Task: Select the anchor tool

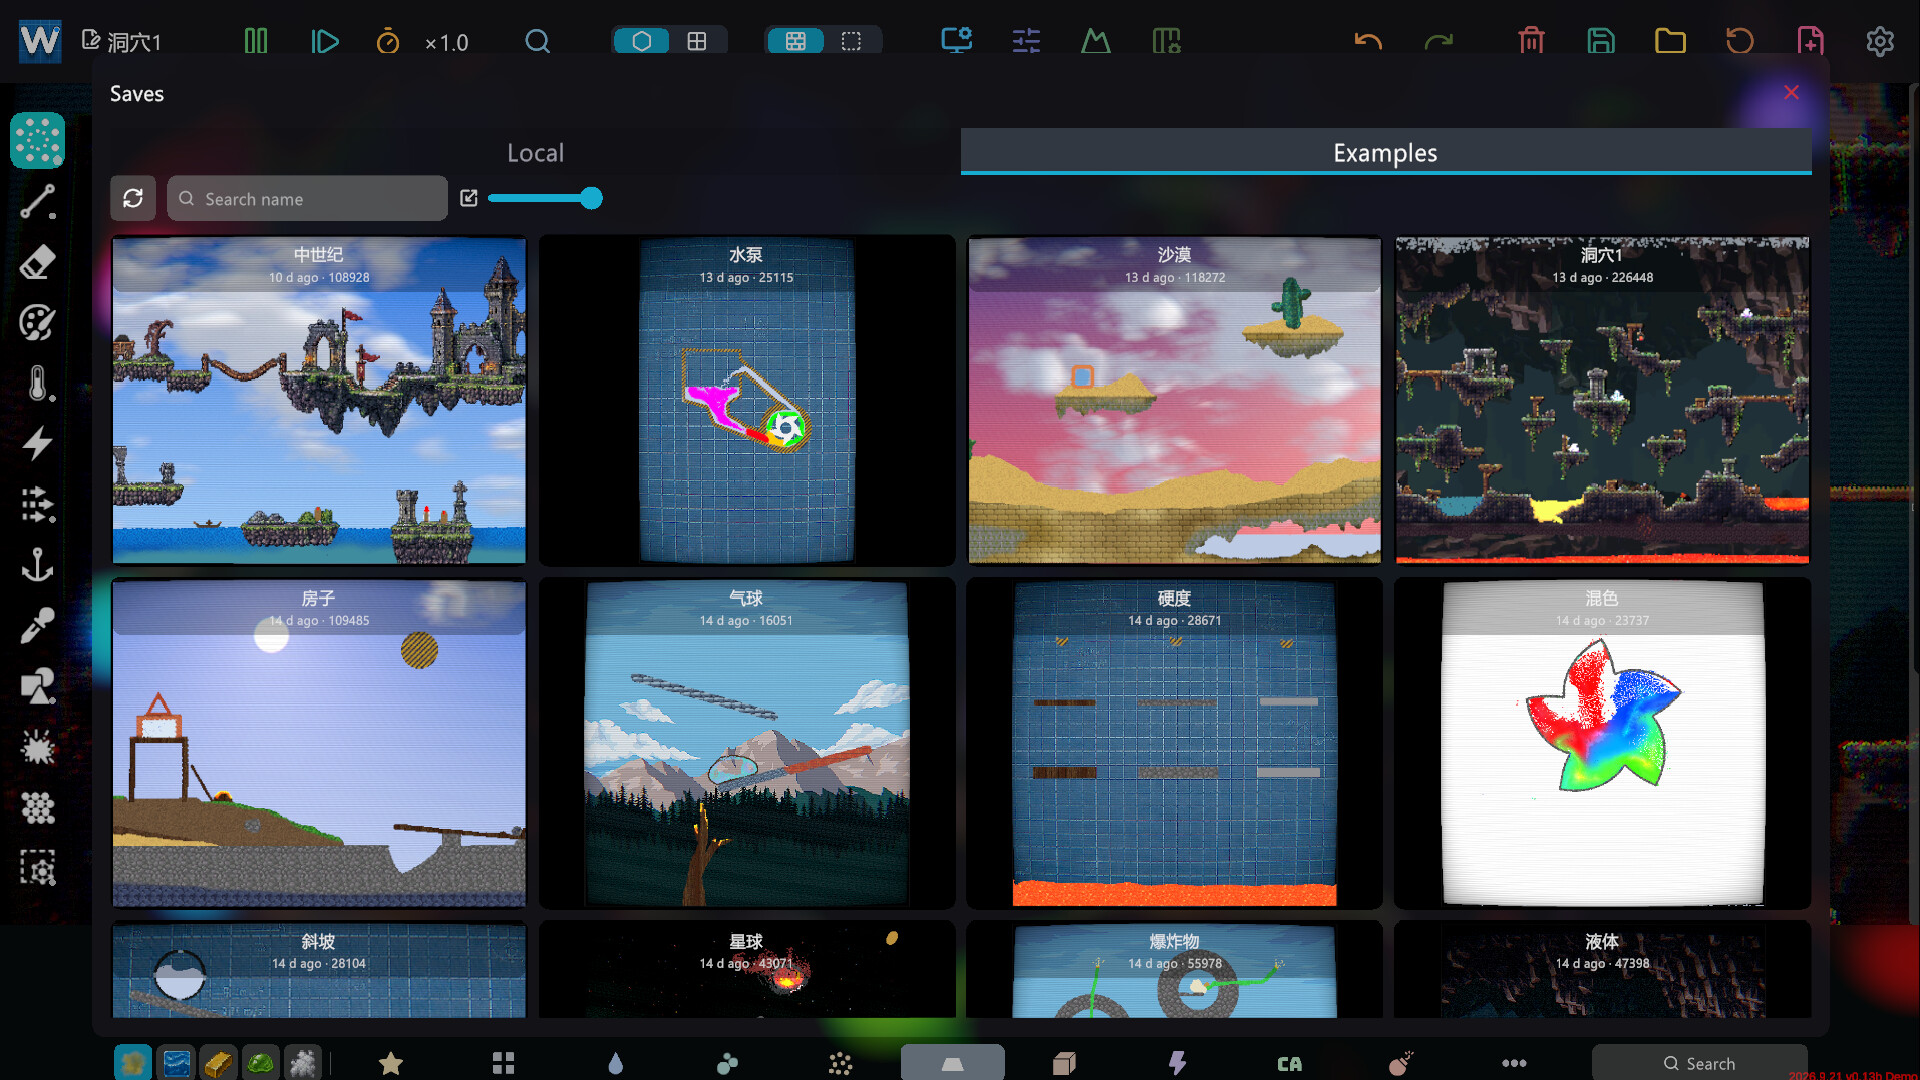Action: [x=38, y=566]
